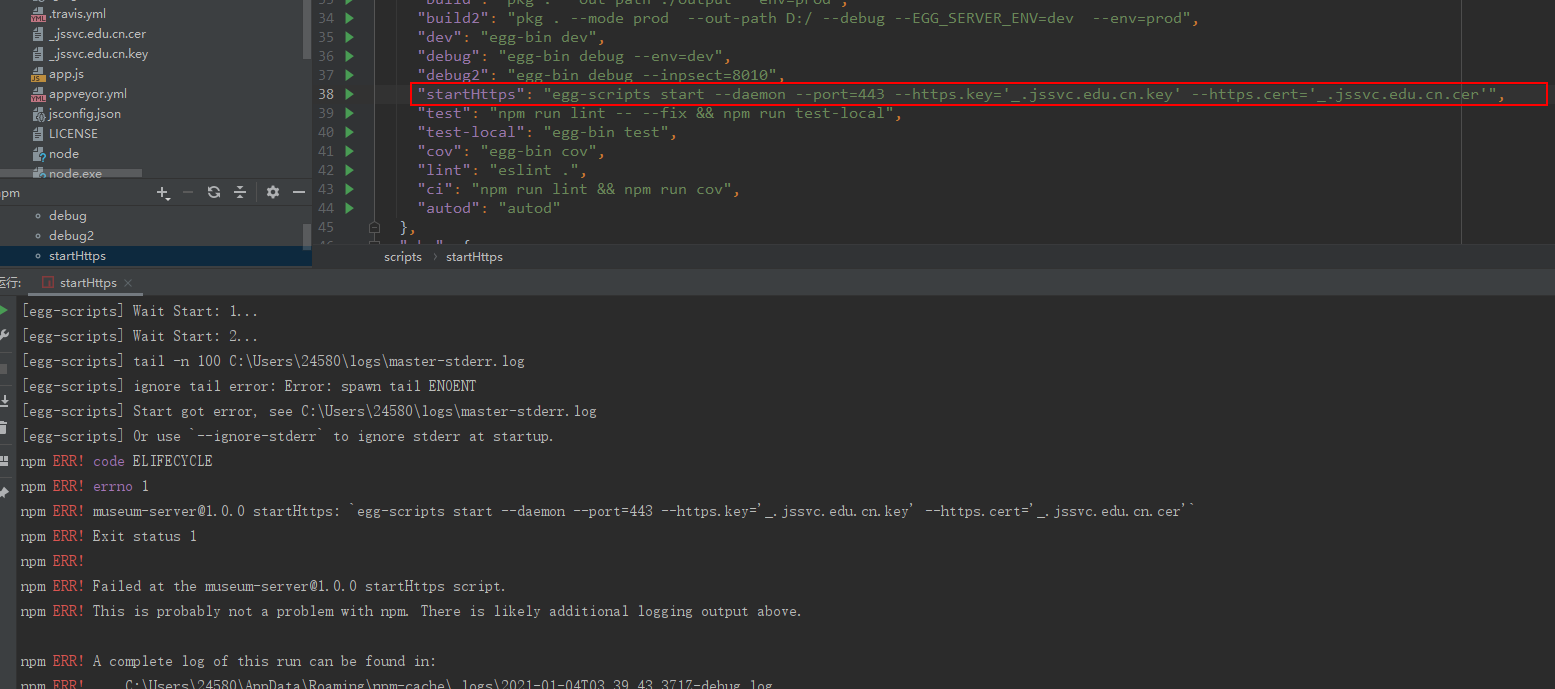Open run configuration wrench icon
1555x689 pixels.
[x=5, y=335]
